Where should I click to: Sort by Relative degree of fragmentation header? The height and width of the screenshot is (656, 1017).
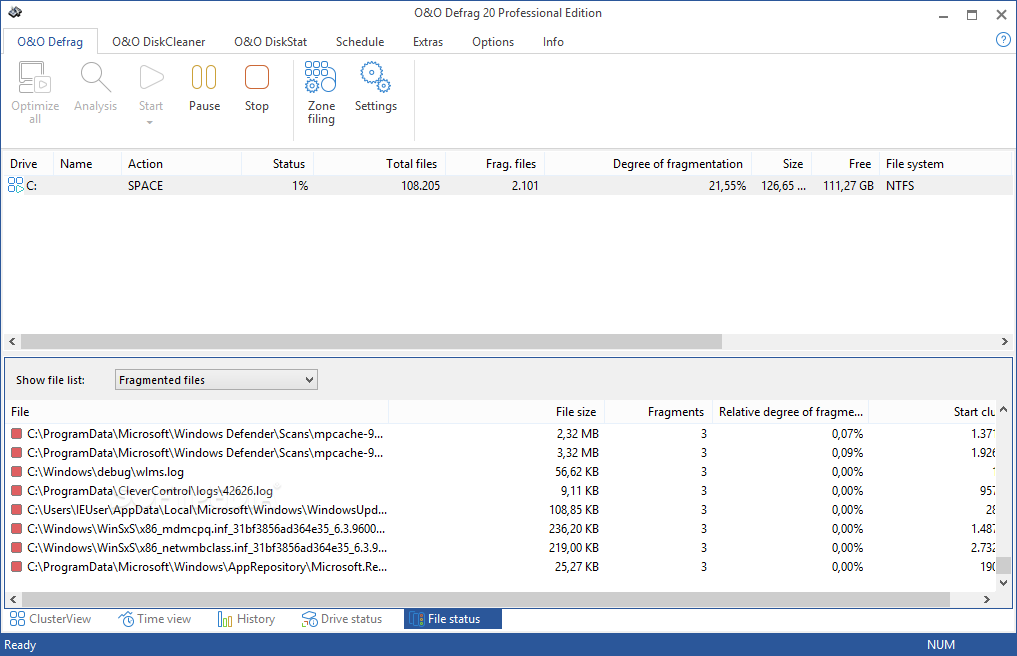tap(791, 412)
